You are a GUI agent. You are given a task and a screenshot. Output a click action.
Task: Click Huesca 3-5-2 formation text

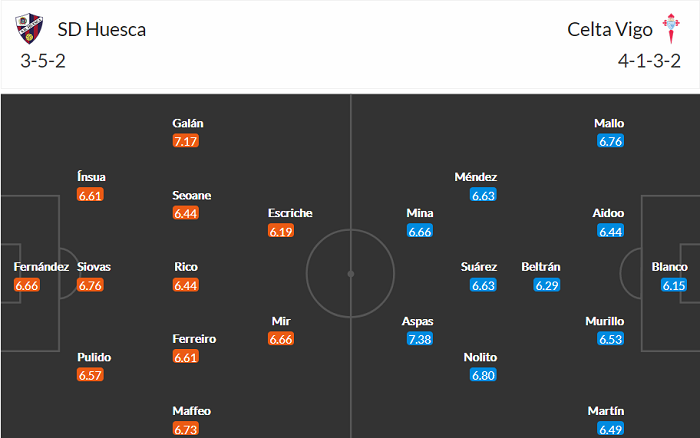click(44, 60)
